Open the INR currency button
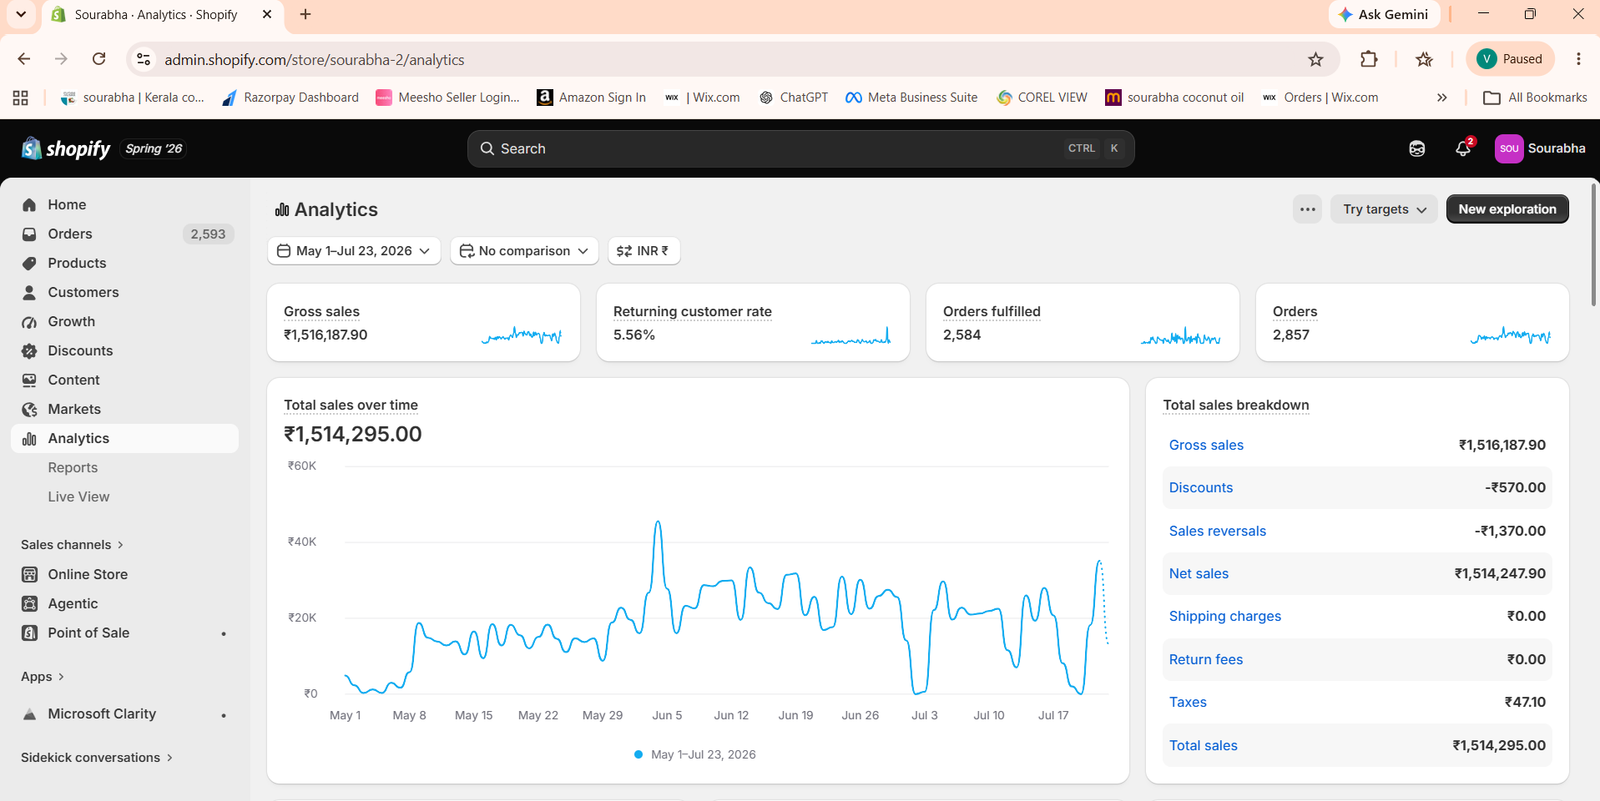Image resolution: width=1600 pixels, height=801 pixels. click(644, 251)
